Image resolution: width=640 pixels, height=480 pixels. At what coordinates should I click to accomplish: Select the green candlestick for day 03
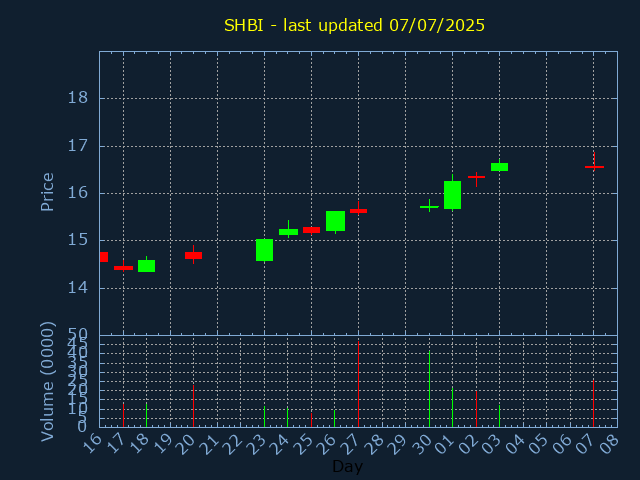coord(500,167)
